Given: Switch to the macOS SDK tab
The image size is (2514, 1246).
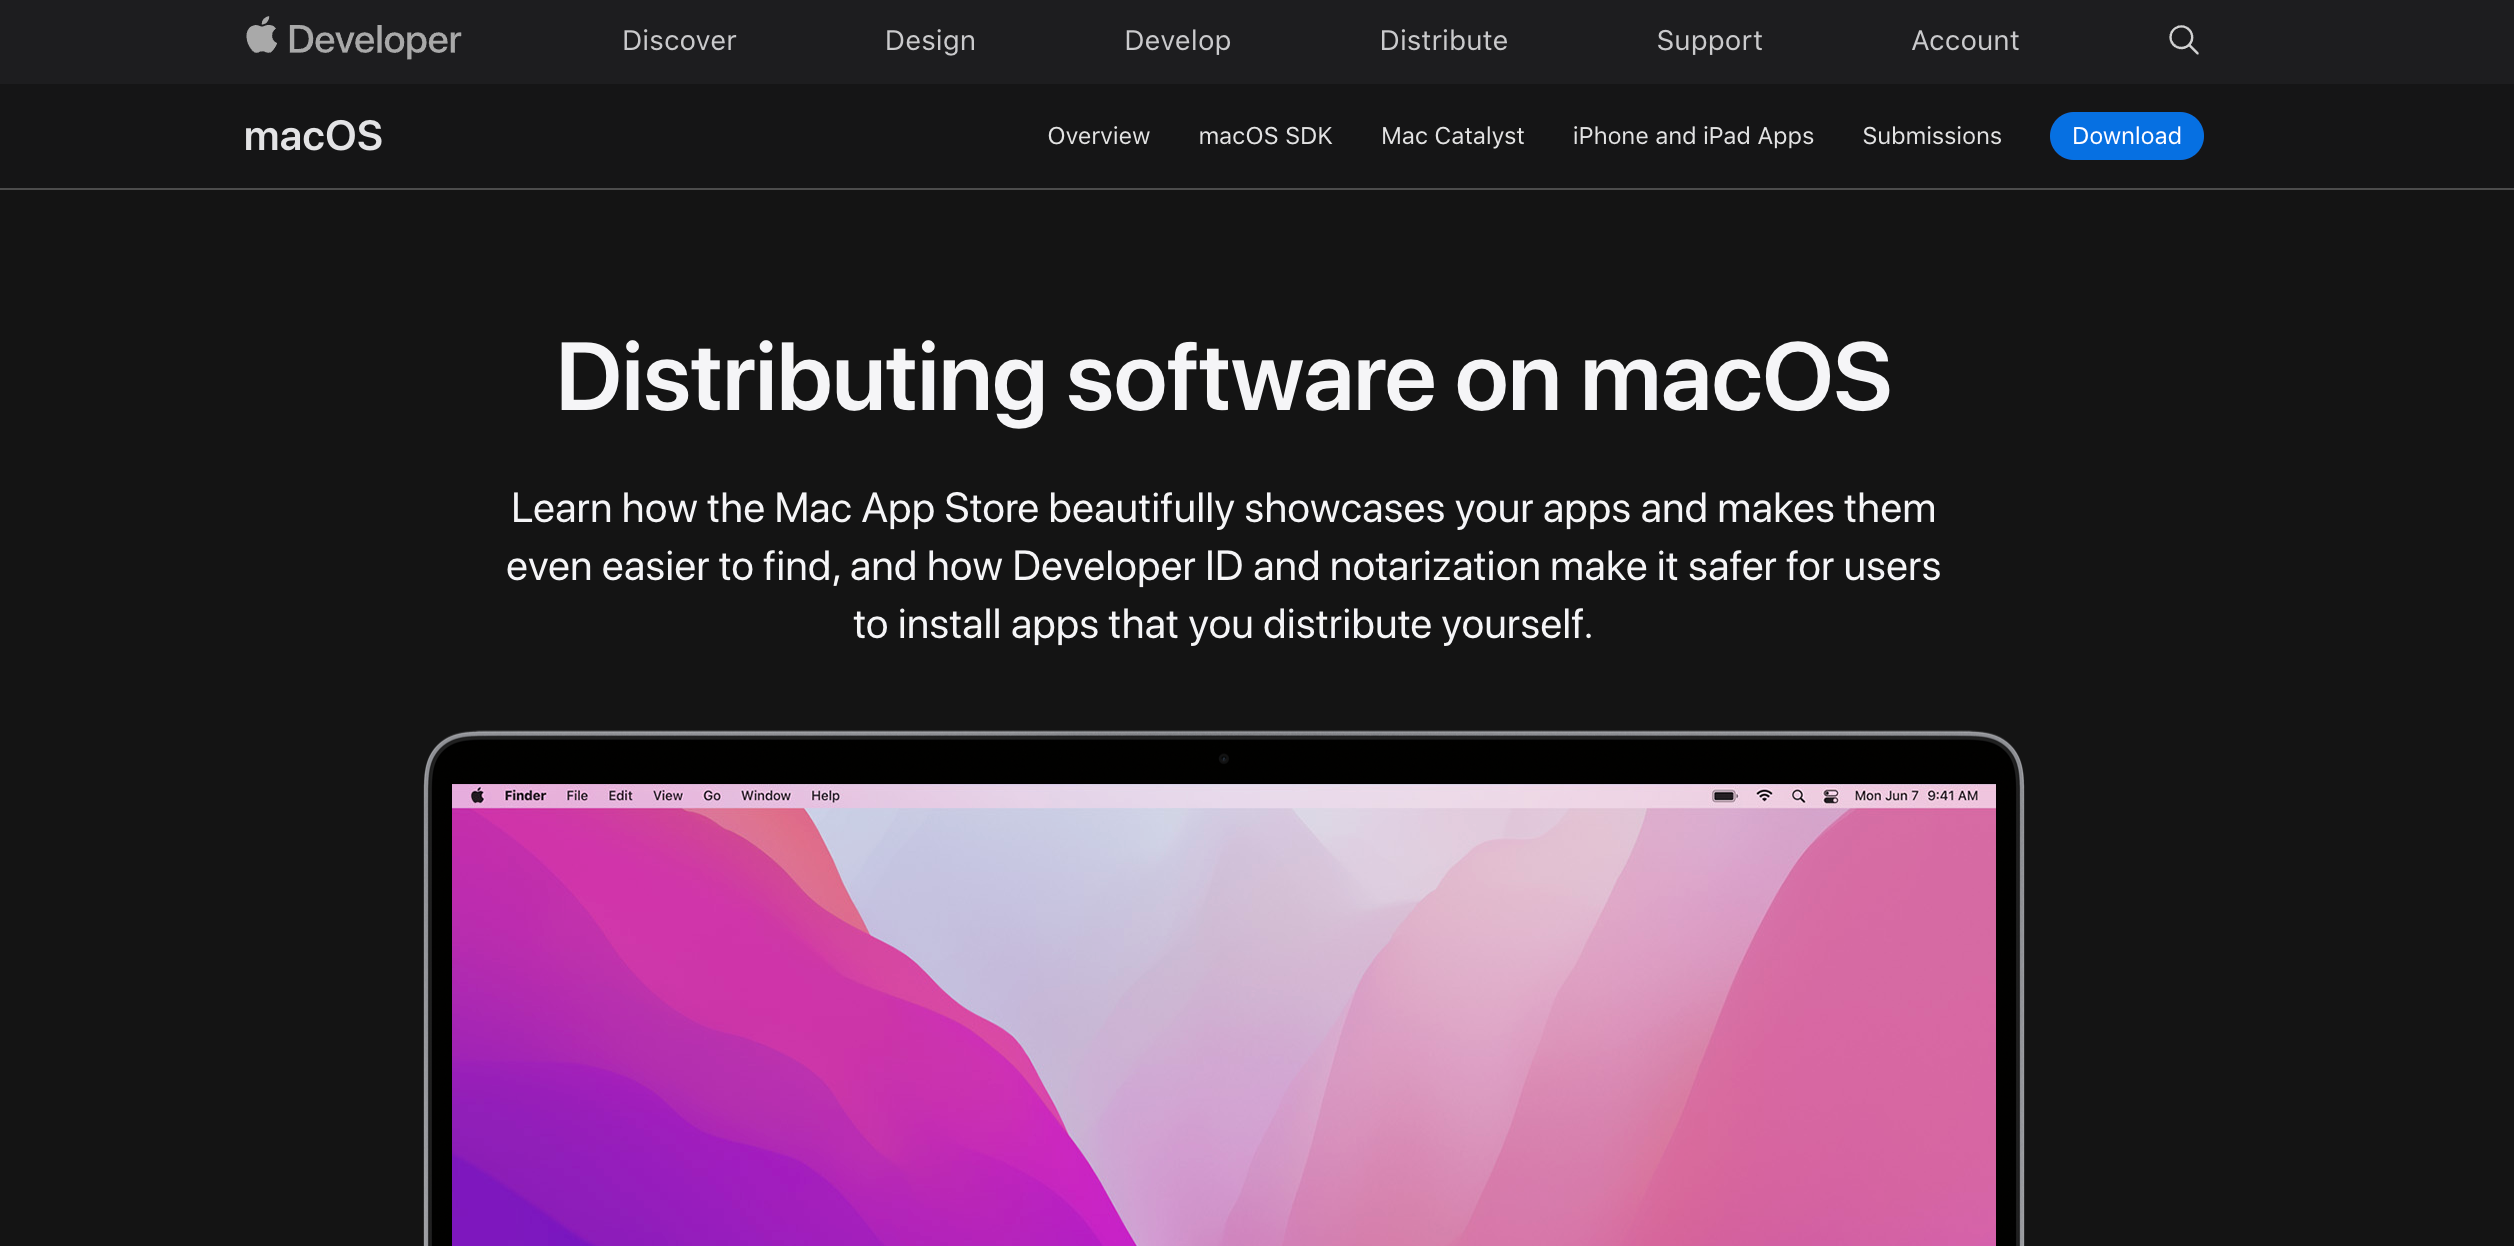Looking at the screenshot, I should (x=1265, y=136).
